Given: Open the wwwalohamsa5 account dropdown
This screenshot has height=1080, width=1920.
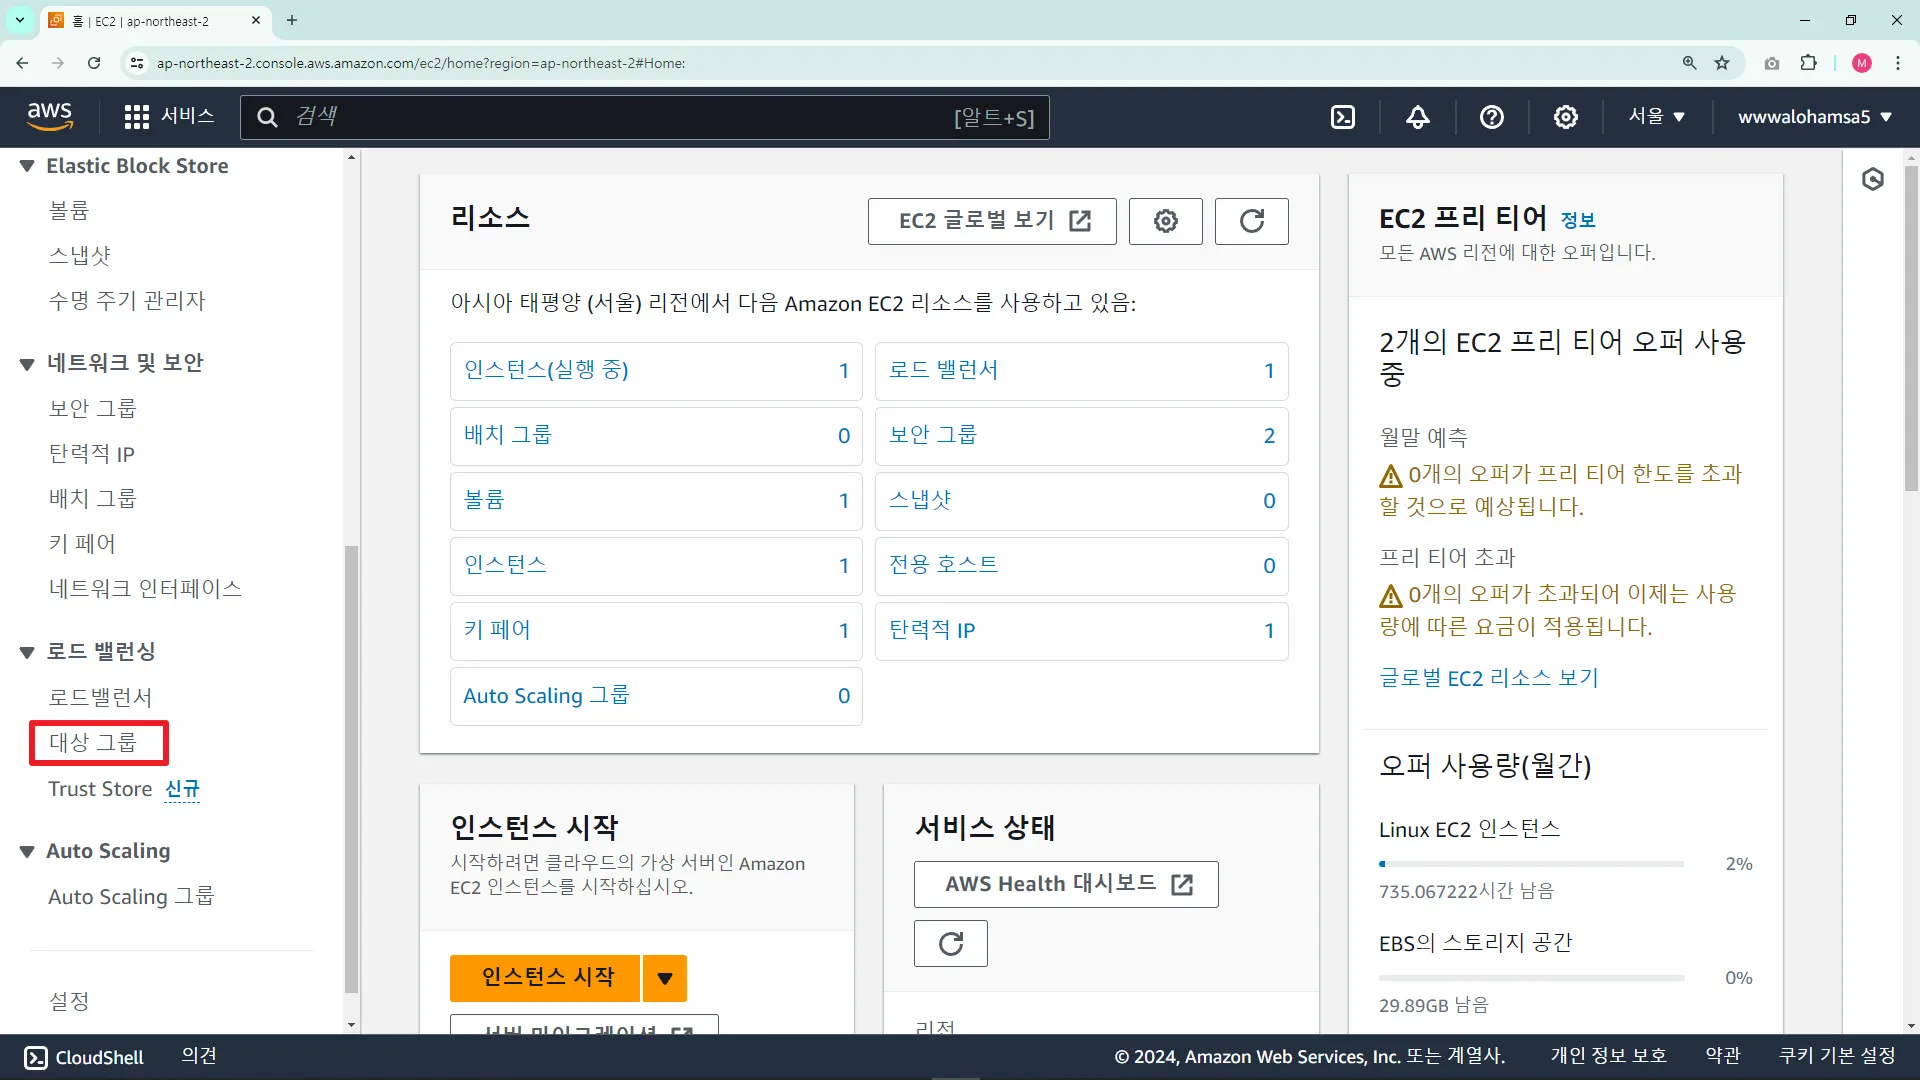Looking at the screenshot, I should click(x=1814, y=117).
